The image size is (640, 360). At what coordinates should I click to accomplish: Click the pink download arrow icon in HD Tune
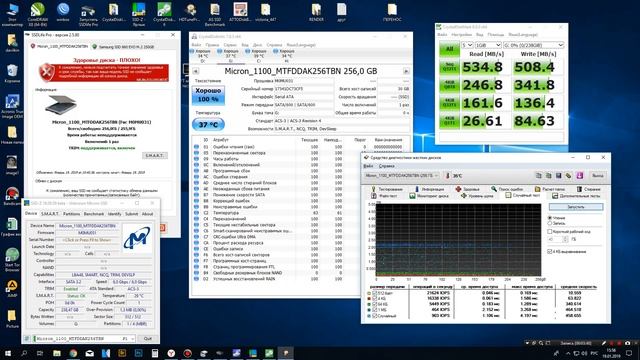click(580, 176)
